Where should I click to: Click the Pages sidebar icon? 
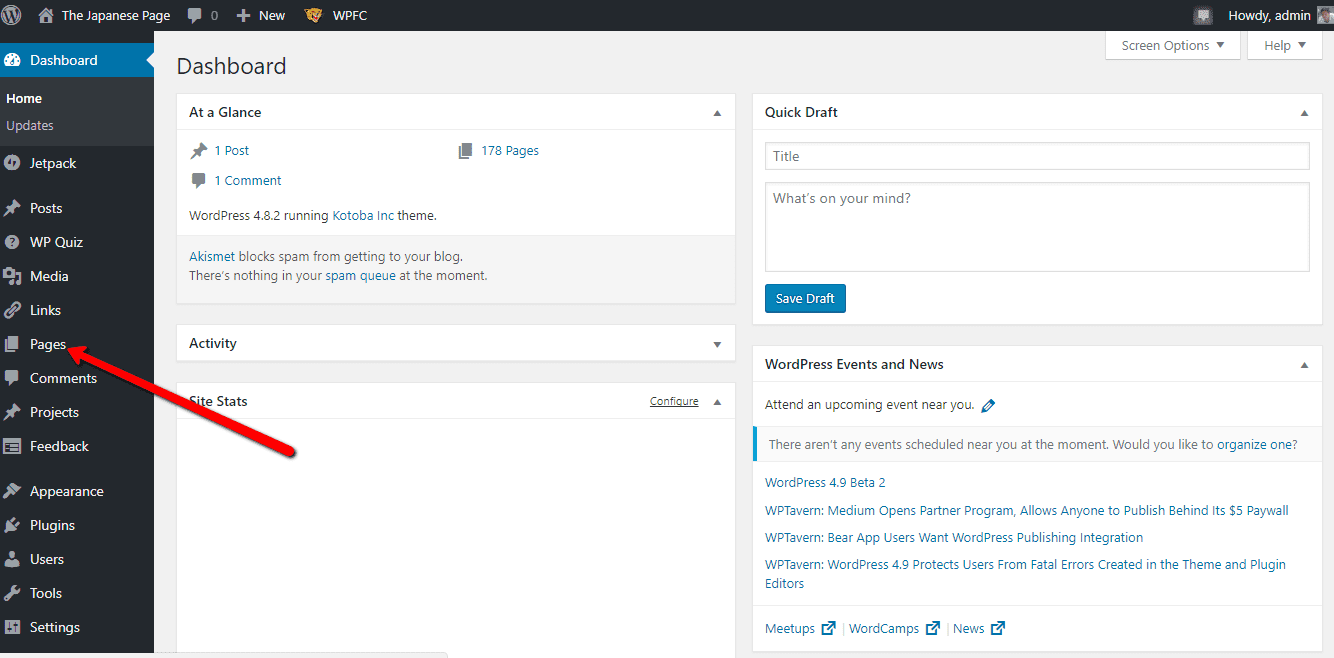(12, 344)
